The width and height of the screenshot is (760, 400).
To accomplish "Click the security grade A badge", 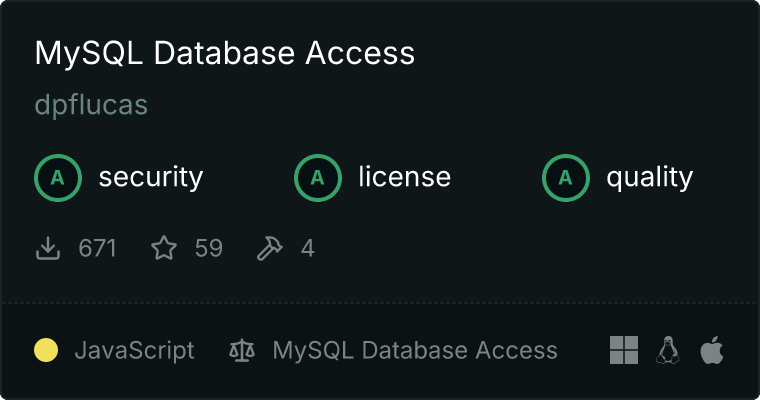I will click(x=58, y=178).
